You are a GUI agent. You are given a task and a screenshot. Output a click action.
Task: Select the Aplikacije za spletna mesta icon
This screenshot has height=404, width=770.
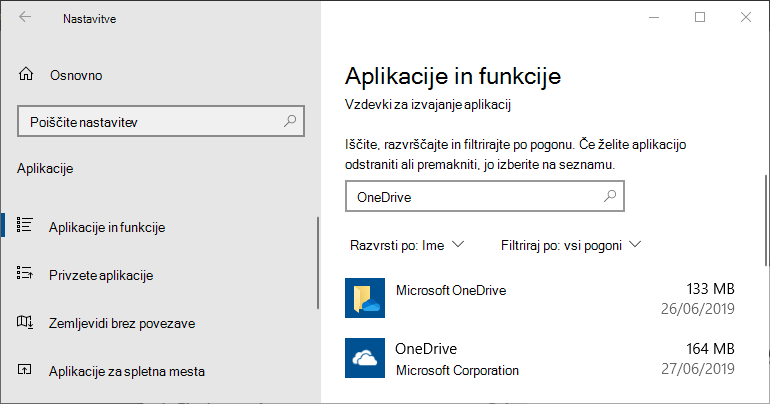[25, 370]
